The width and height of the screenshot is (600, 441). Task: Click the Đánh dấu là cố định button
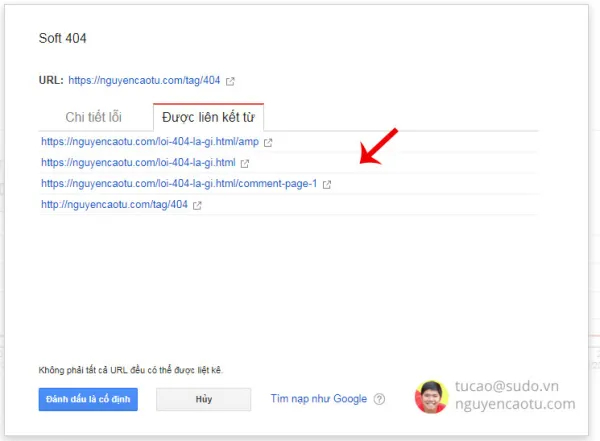[x=88, y=399]
